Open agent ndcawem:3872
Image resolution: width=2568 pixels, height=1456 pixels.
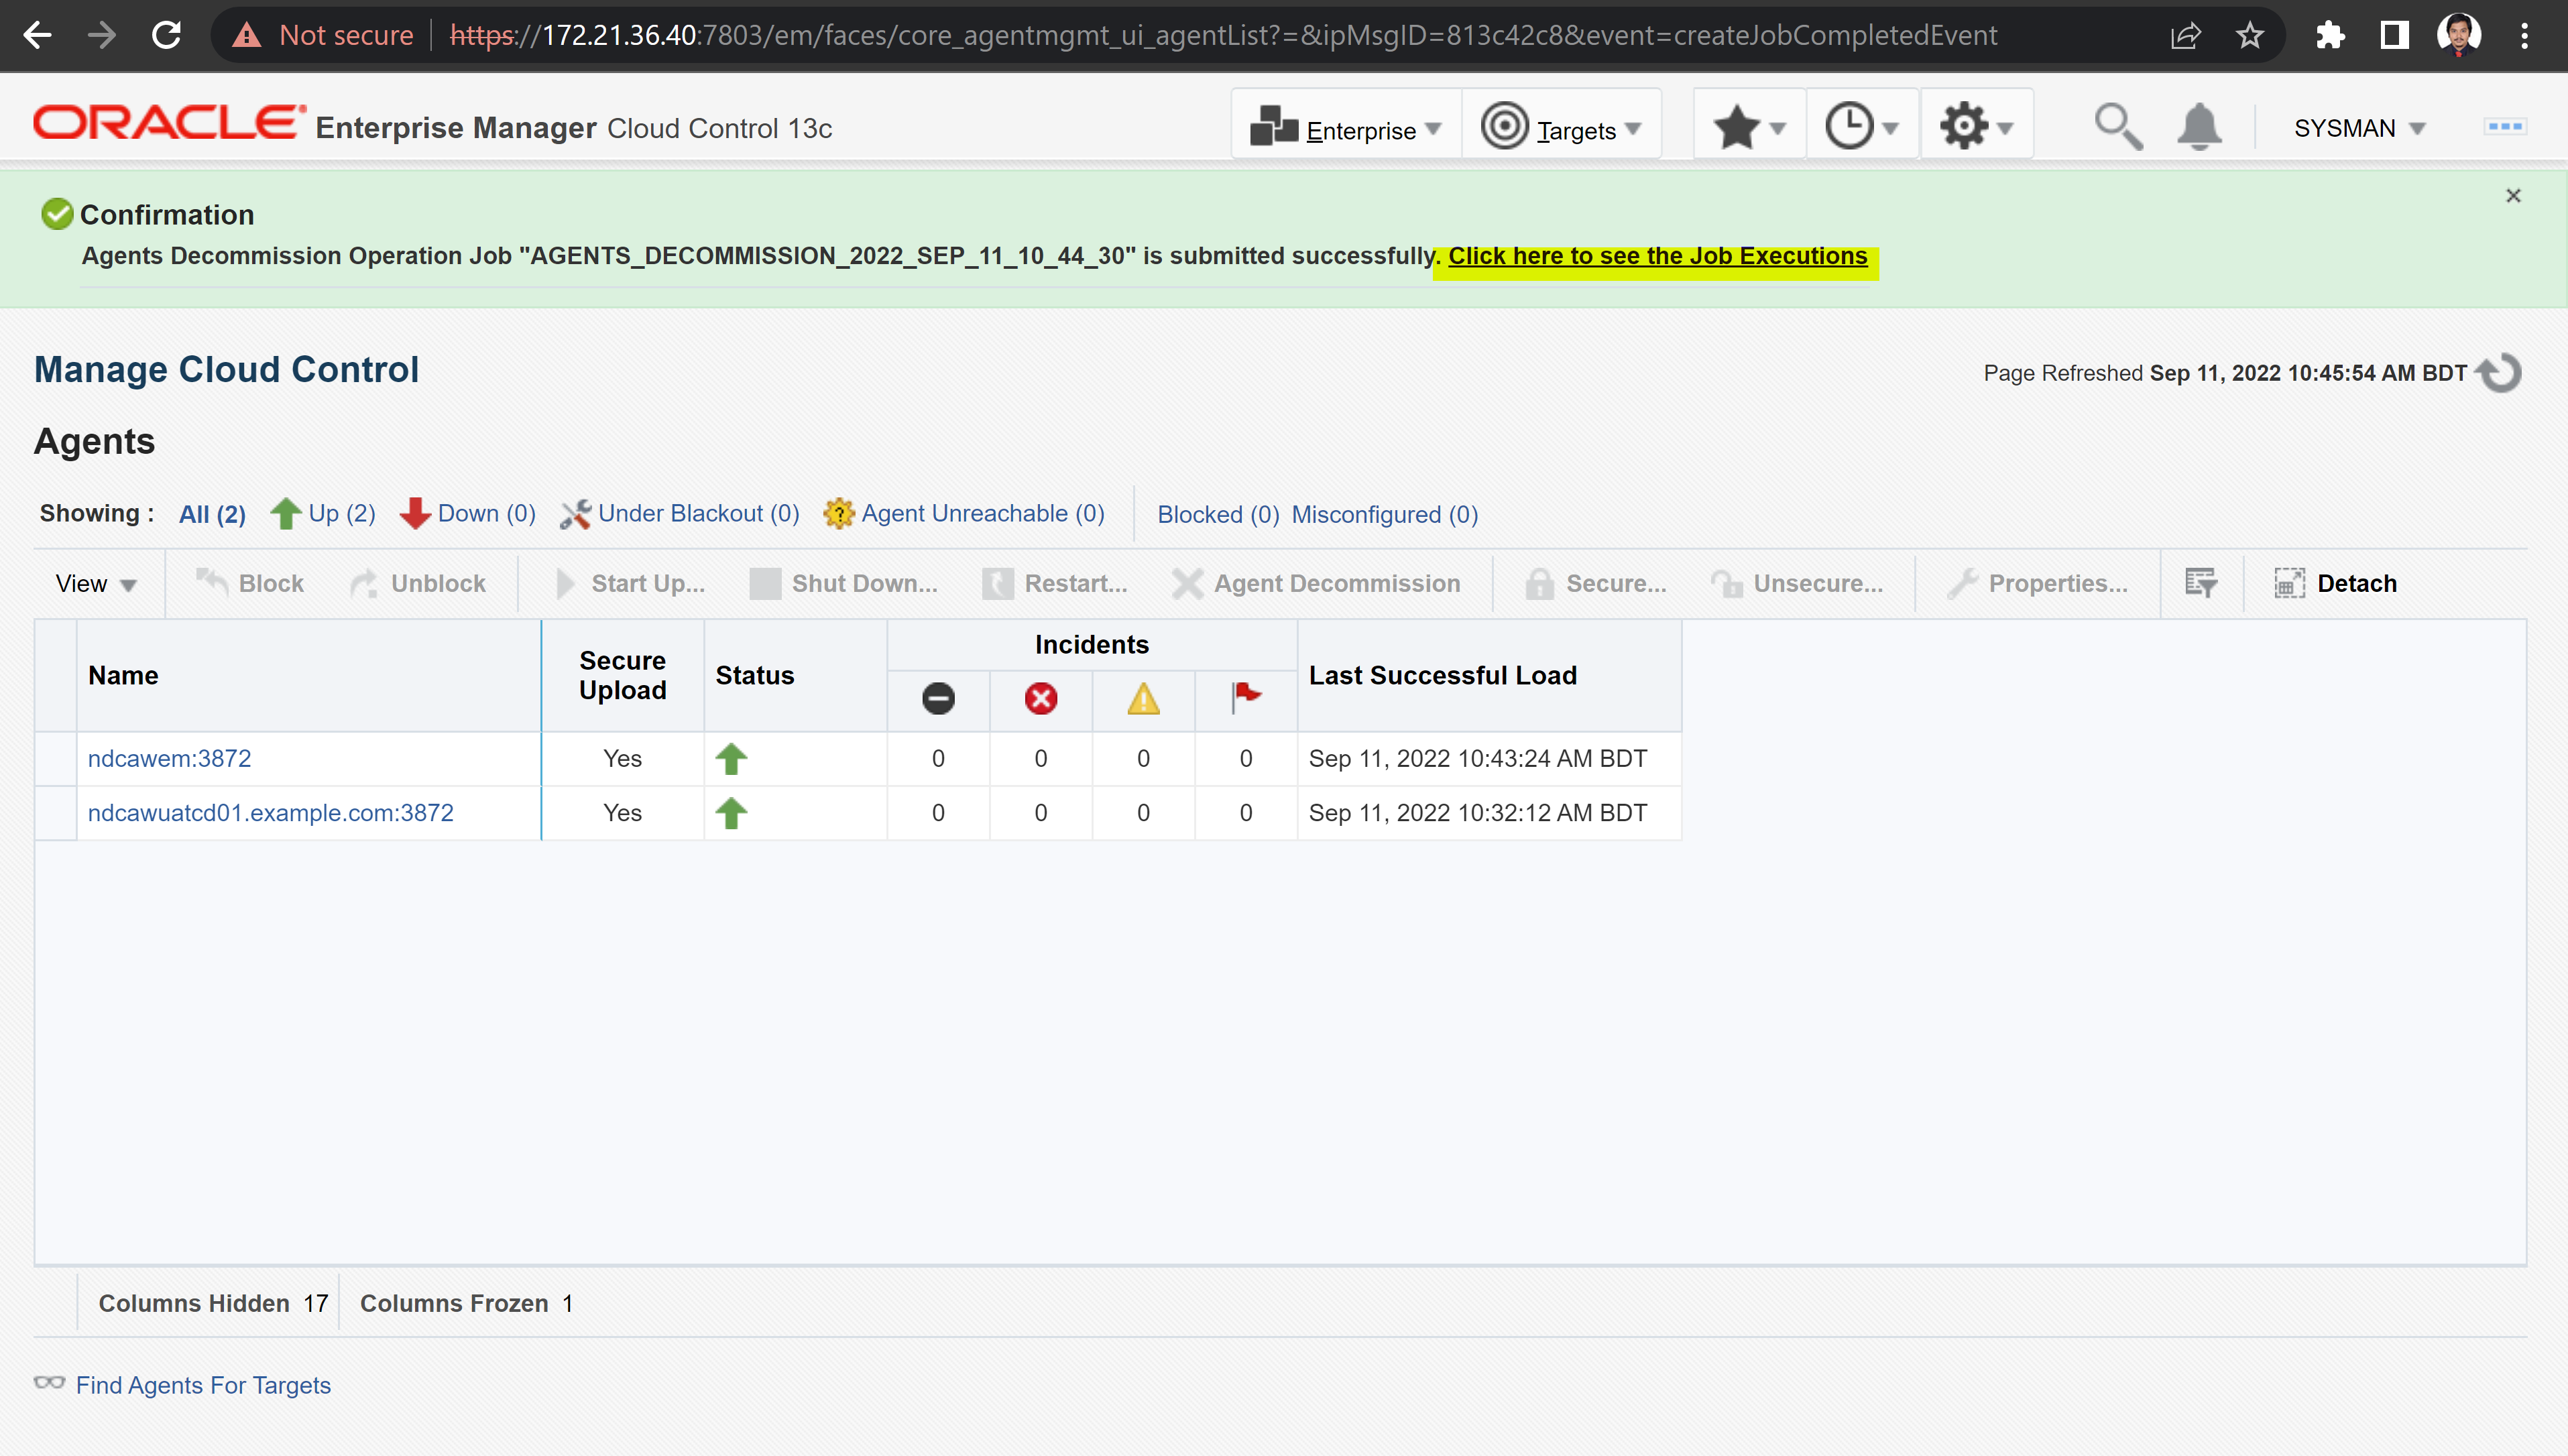(x=169, y=759)
